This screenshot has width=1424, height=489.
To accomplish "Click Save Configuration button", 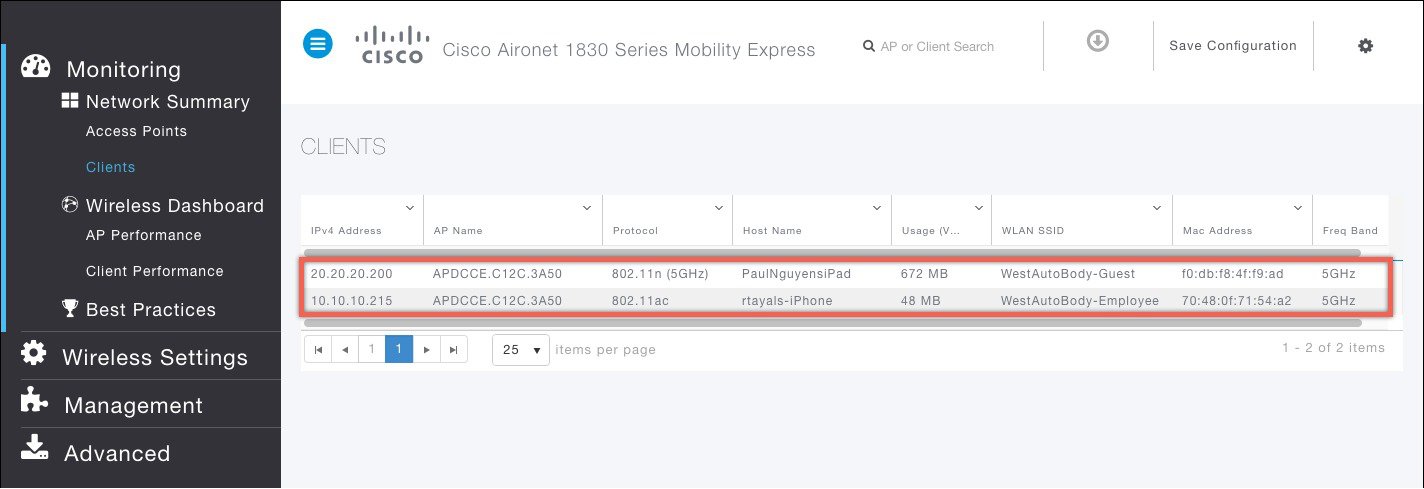I will coord(1232,46).
